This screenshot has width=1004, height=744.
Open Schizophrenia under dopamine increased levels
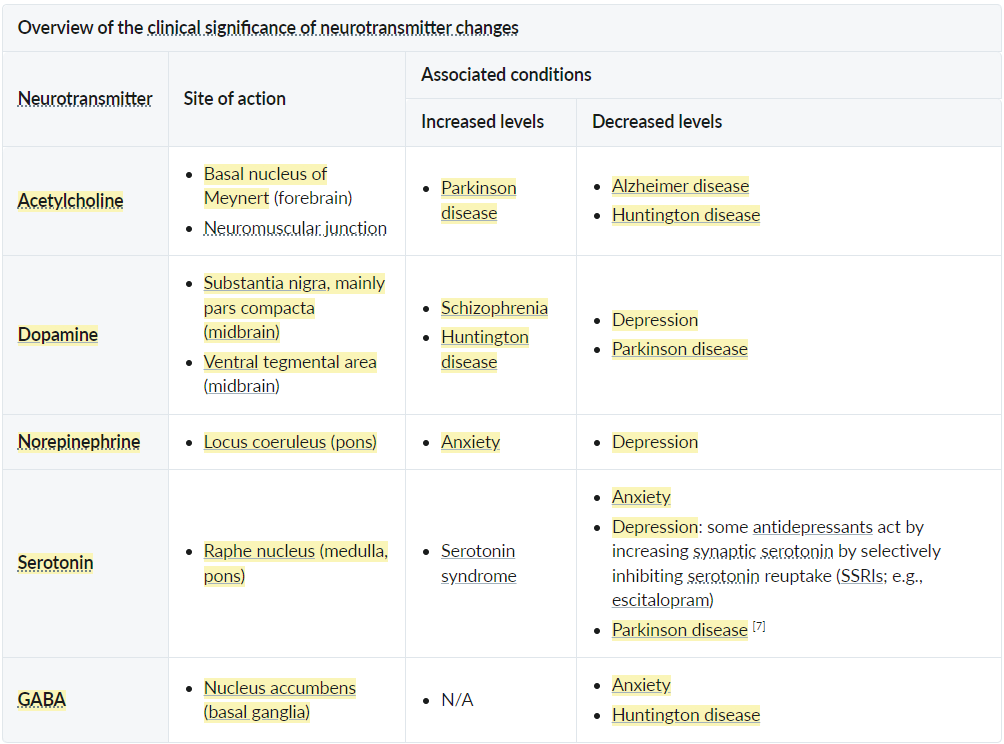tap(494, 308)
